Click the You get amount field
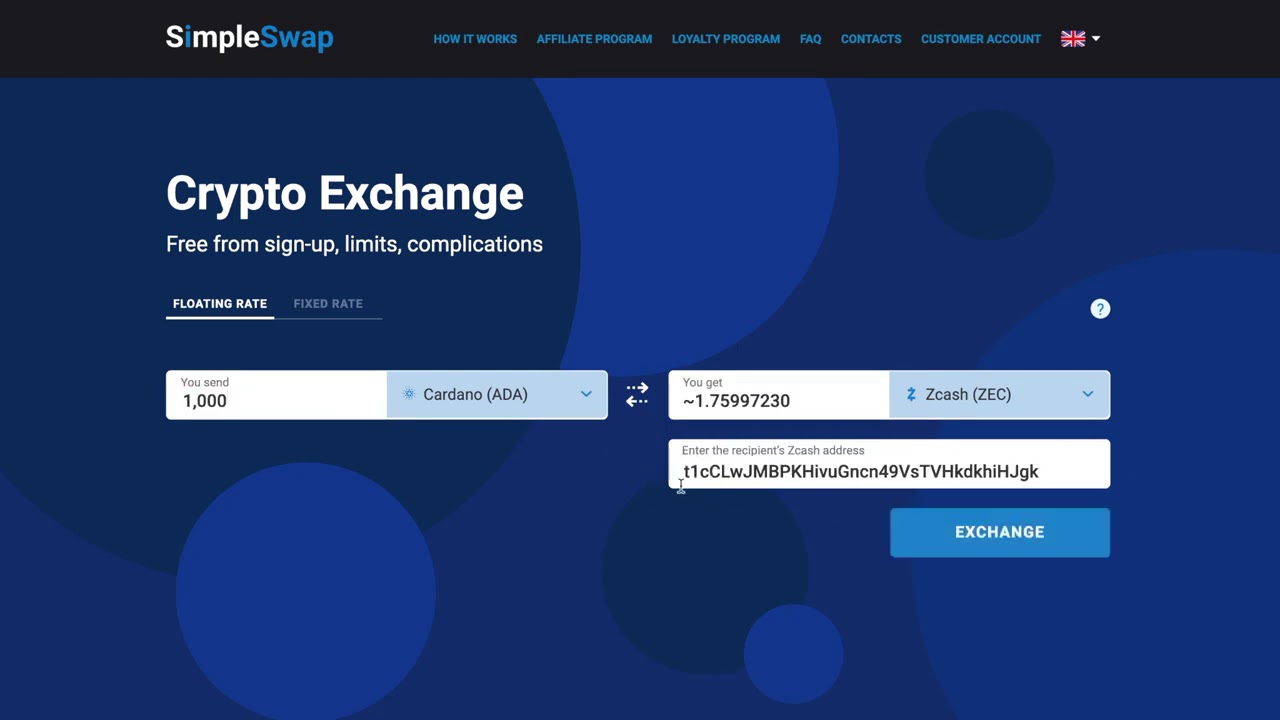Image resolution: width=1280 pixels, height=720 pixels. tap(778, 395)
